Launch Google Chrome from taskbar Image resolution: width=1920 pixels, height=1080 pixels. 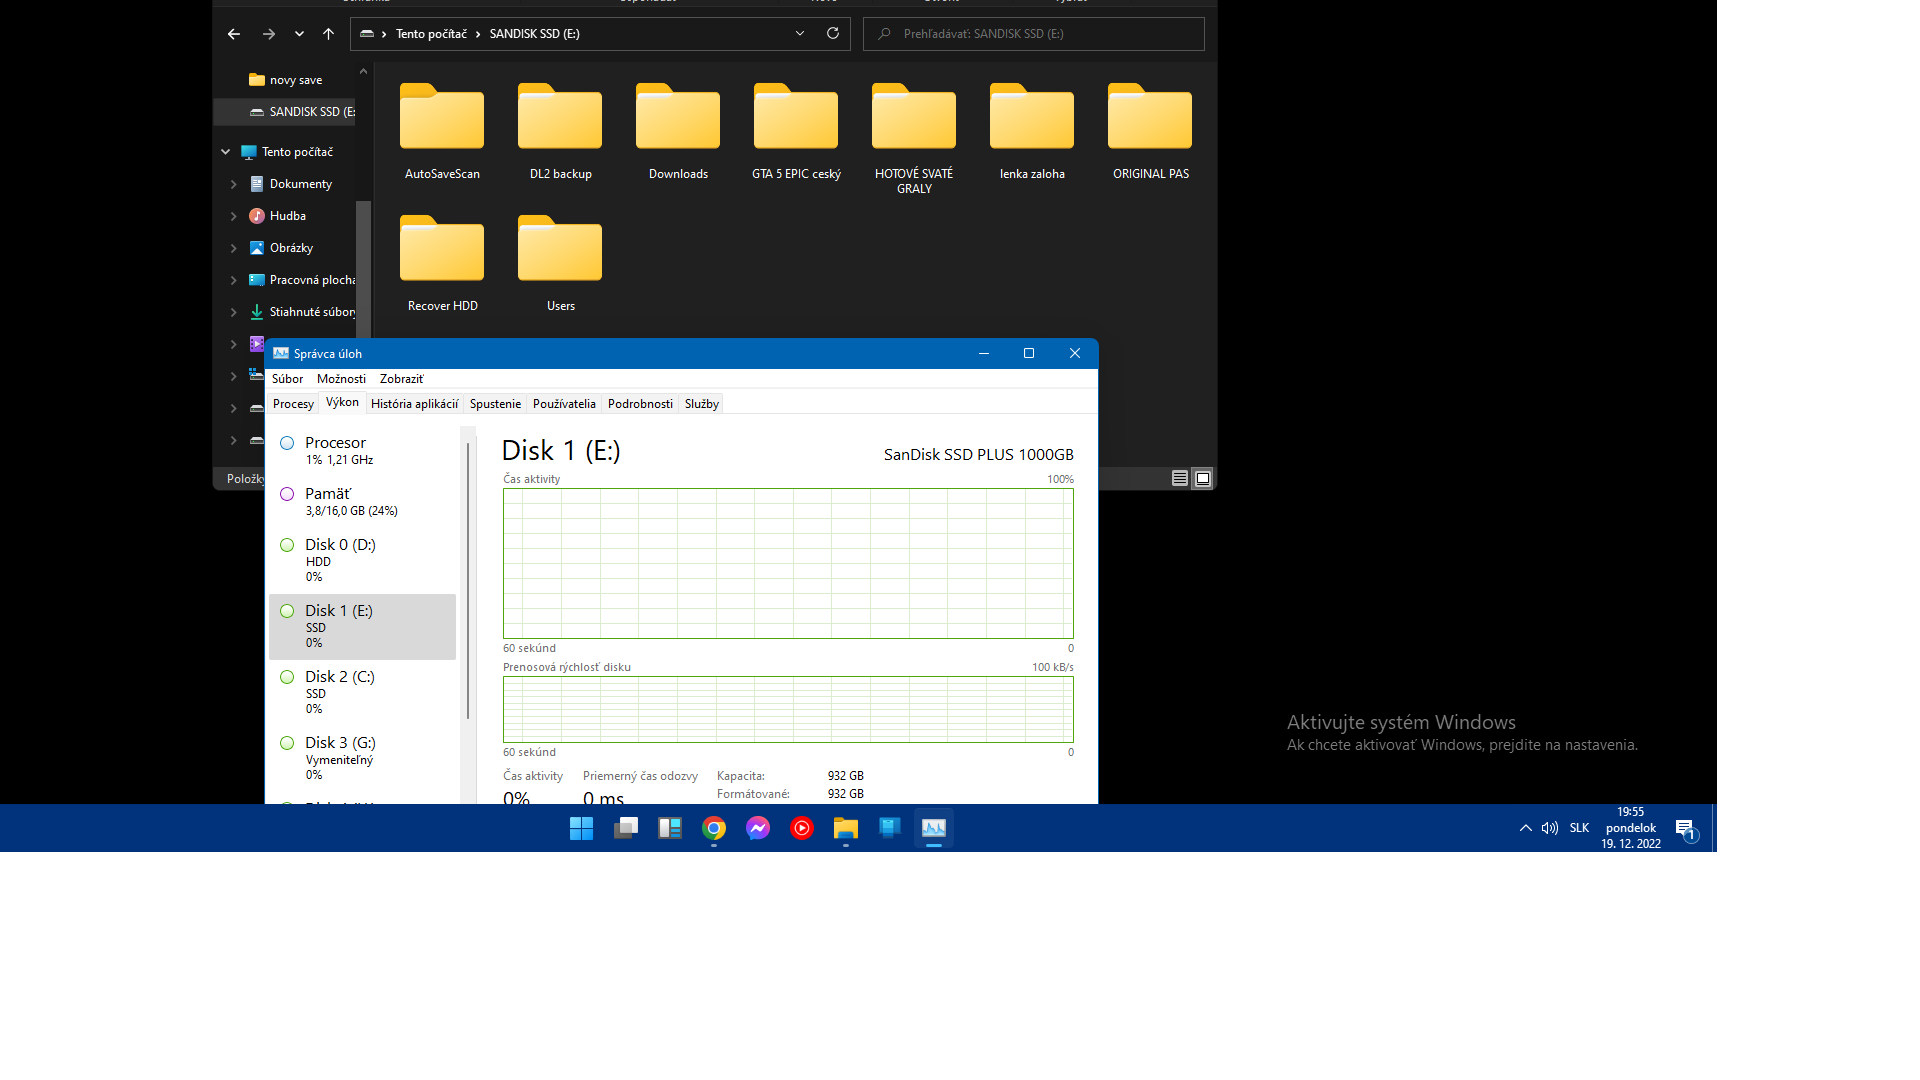[714, 828]
